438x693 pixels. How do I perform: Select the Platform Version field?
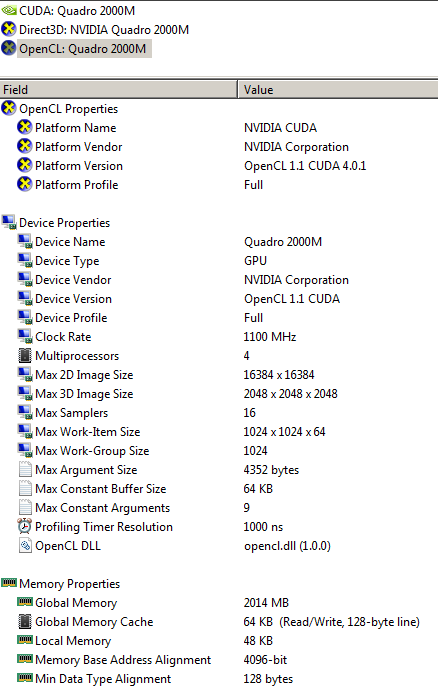click(79, 166)
